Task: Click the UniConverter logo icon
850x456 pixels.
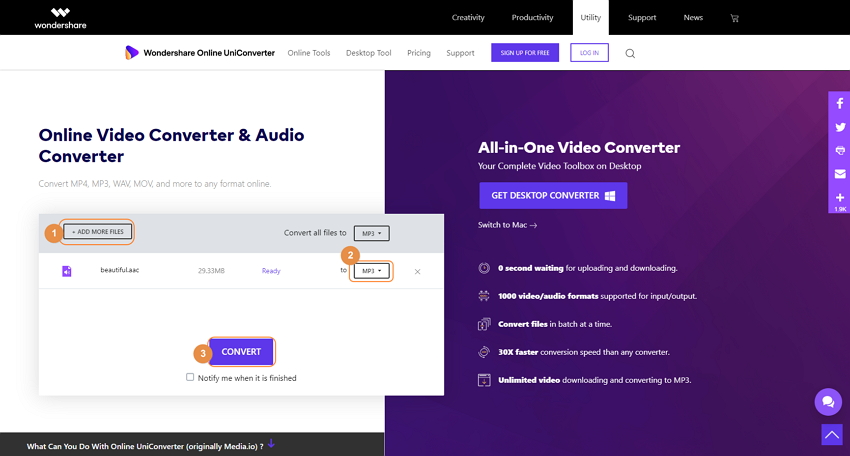Action: pyautogui.click(x=131, y=53)
